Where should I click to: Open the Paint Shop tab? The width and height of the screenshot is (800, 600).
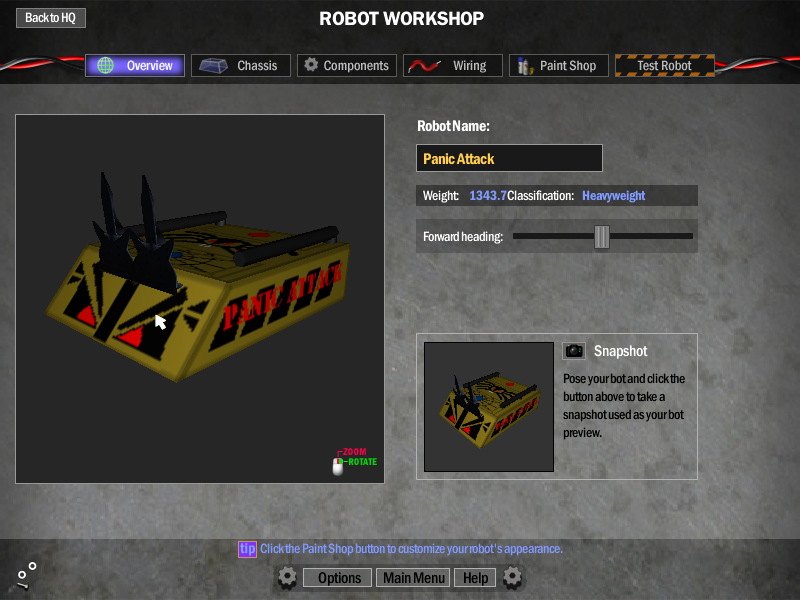[x=559, y=65]
